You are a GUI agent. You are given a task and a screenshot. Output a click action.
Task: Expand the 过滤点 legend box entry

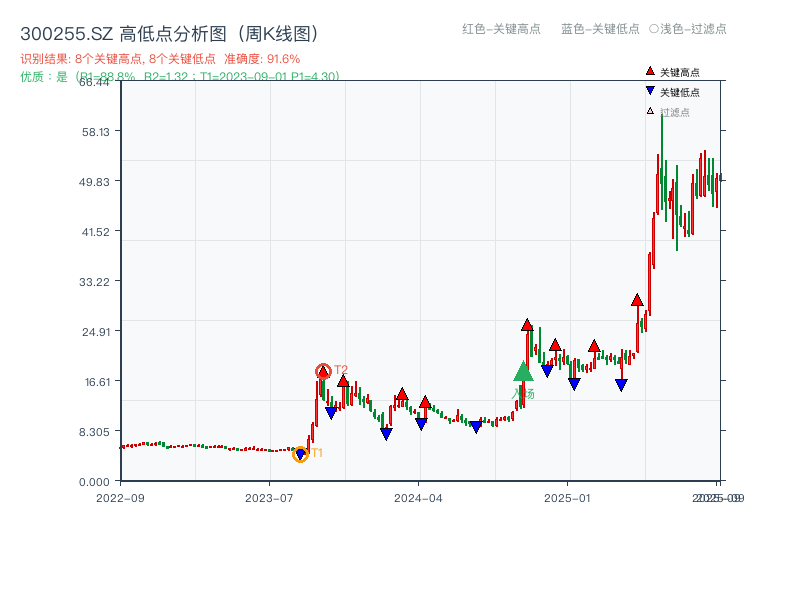click(676, 111)
